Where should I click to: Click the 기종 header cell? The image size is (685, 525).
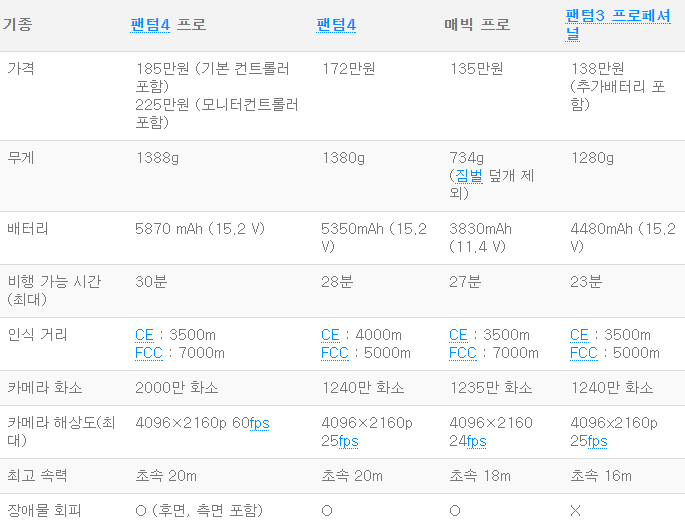point(17,24)
